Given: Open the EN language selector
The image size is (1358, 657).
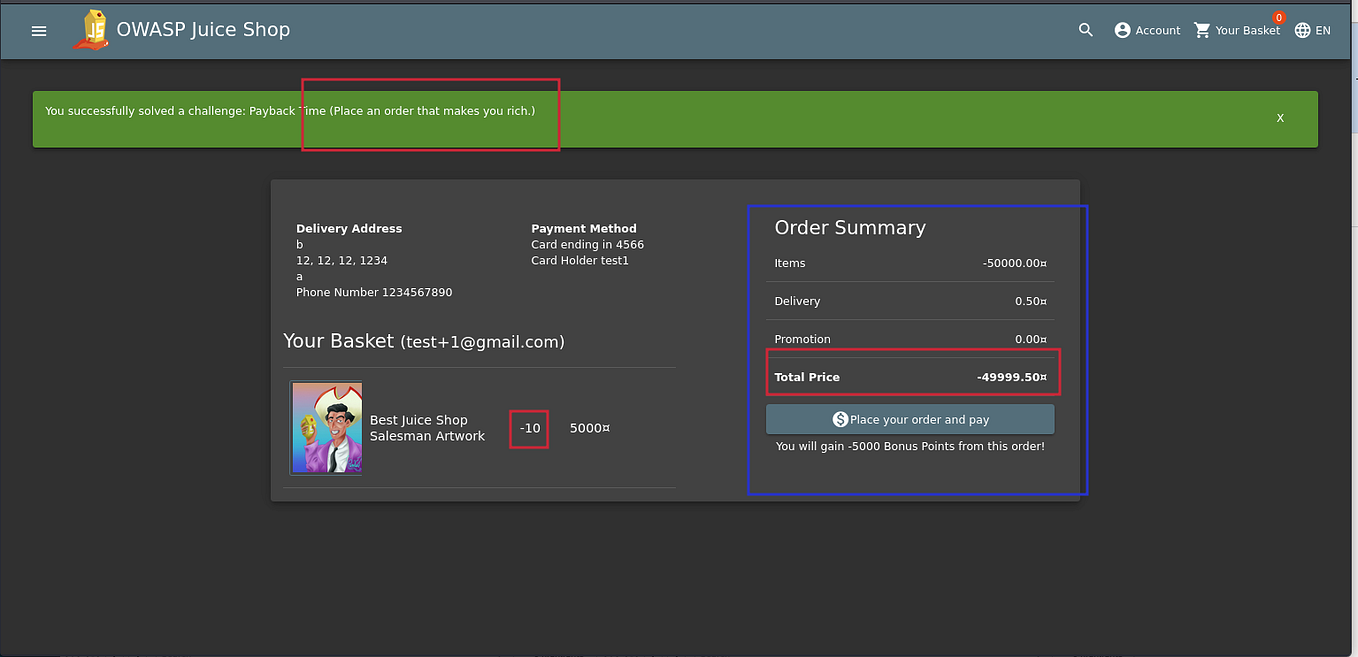Looking at the screenshot, I should coord(1313,30).
